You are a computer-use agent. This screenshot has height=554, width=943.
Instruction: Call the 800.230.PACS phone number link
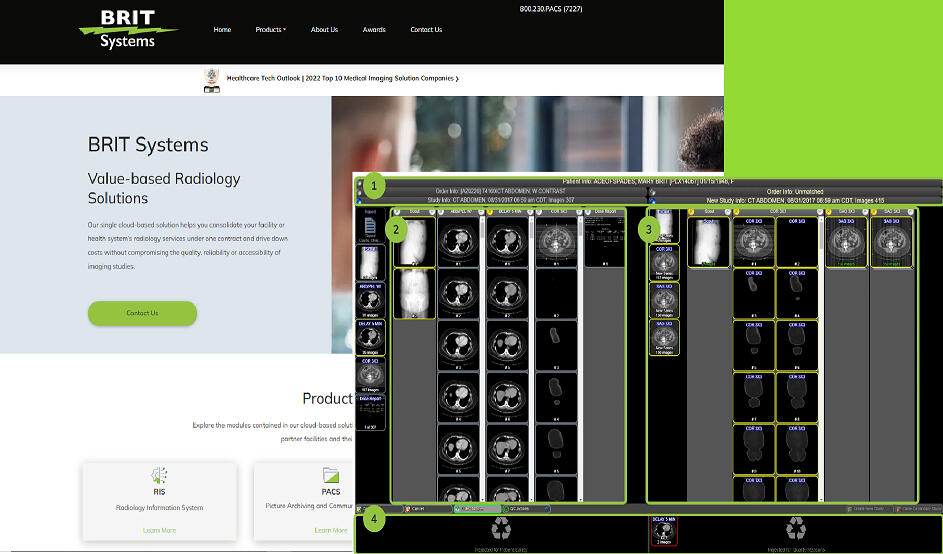click(551, 9)
